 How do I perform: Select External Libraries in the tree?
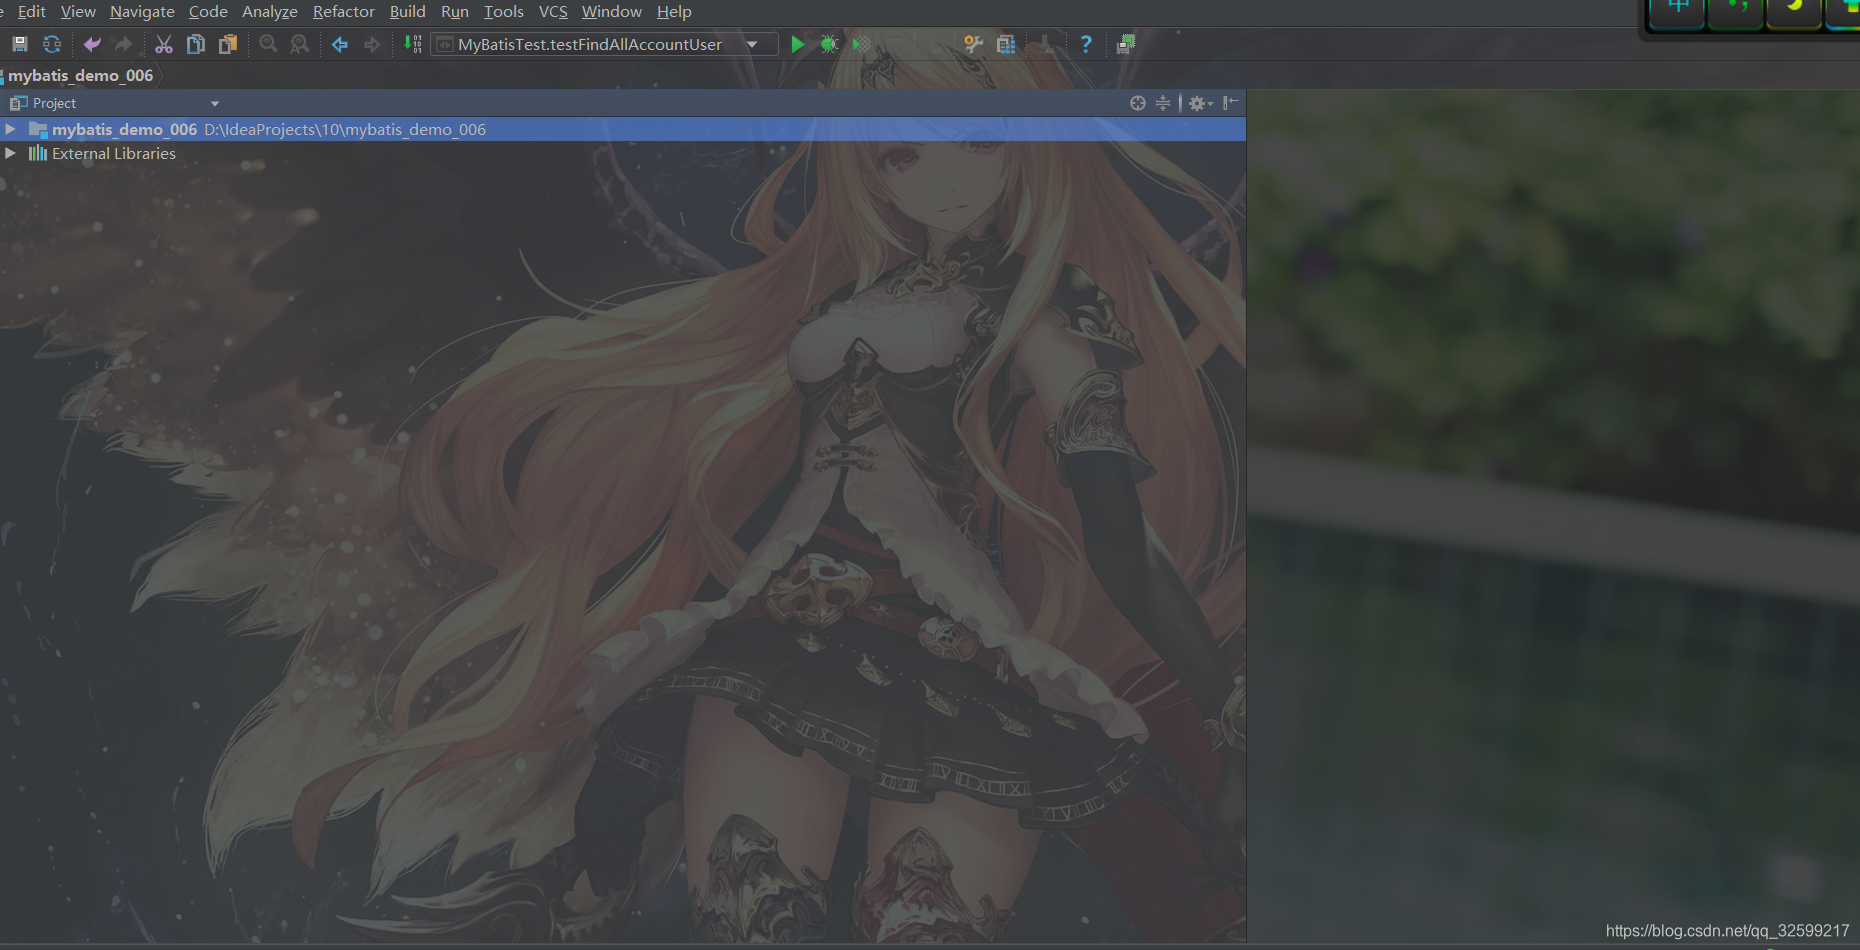coord(114,154)
